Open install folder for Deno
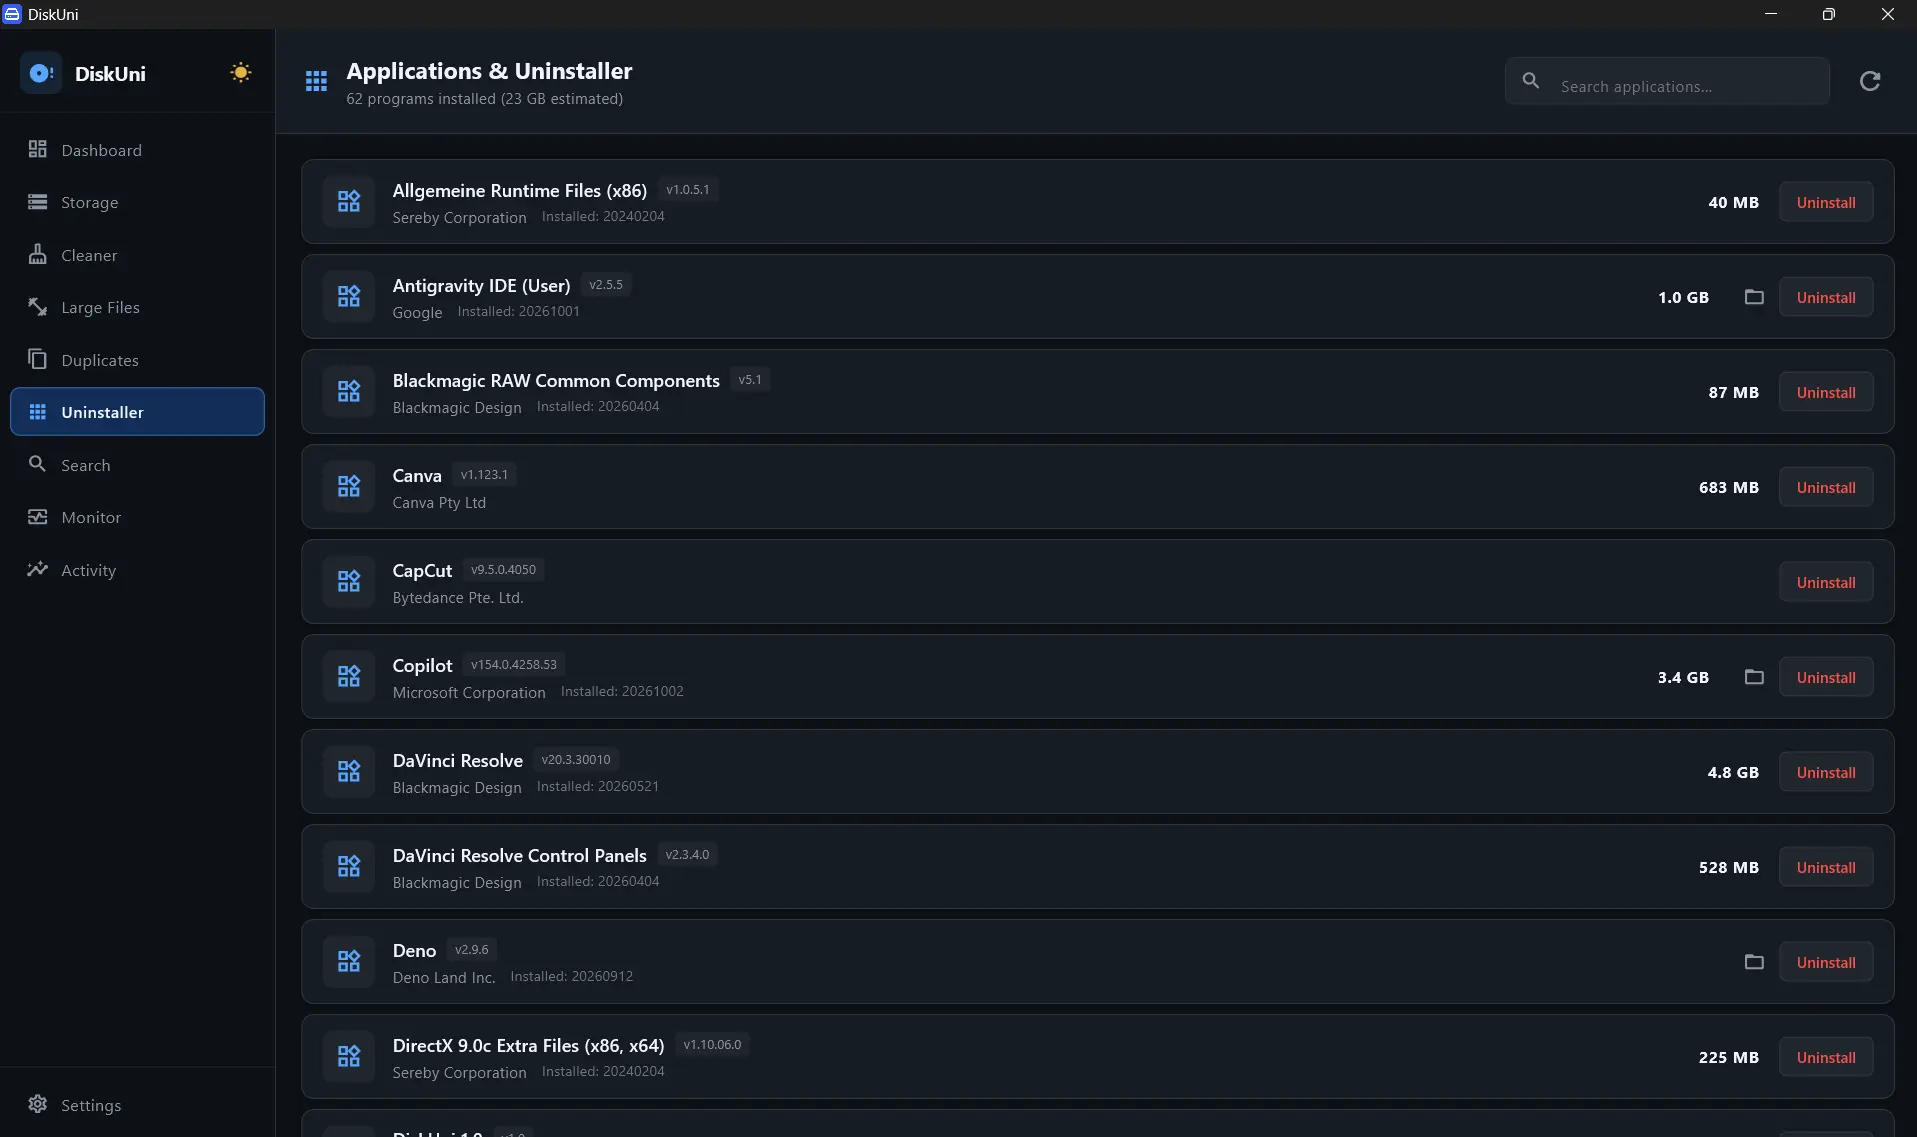Viewport: 1917px width, 1137px height. [x=1754, y=962]
